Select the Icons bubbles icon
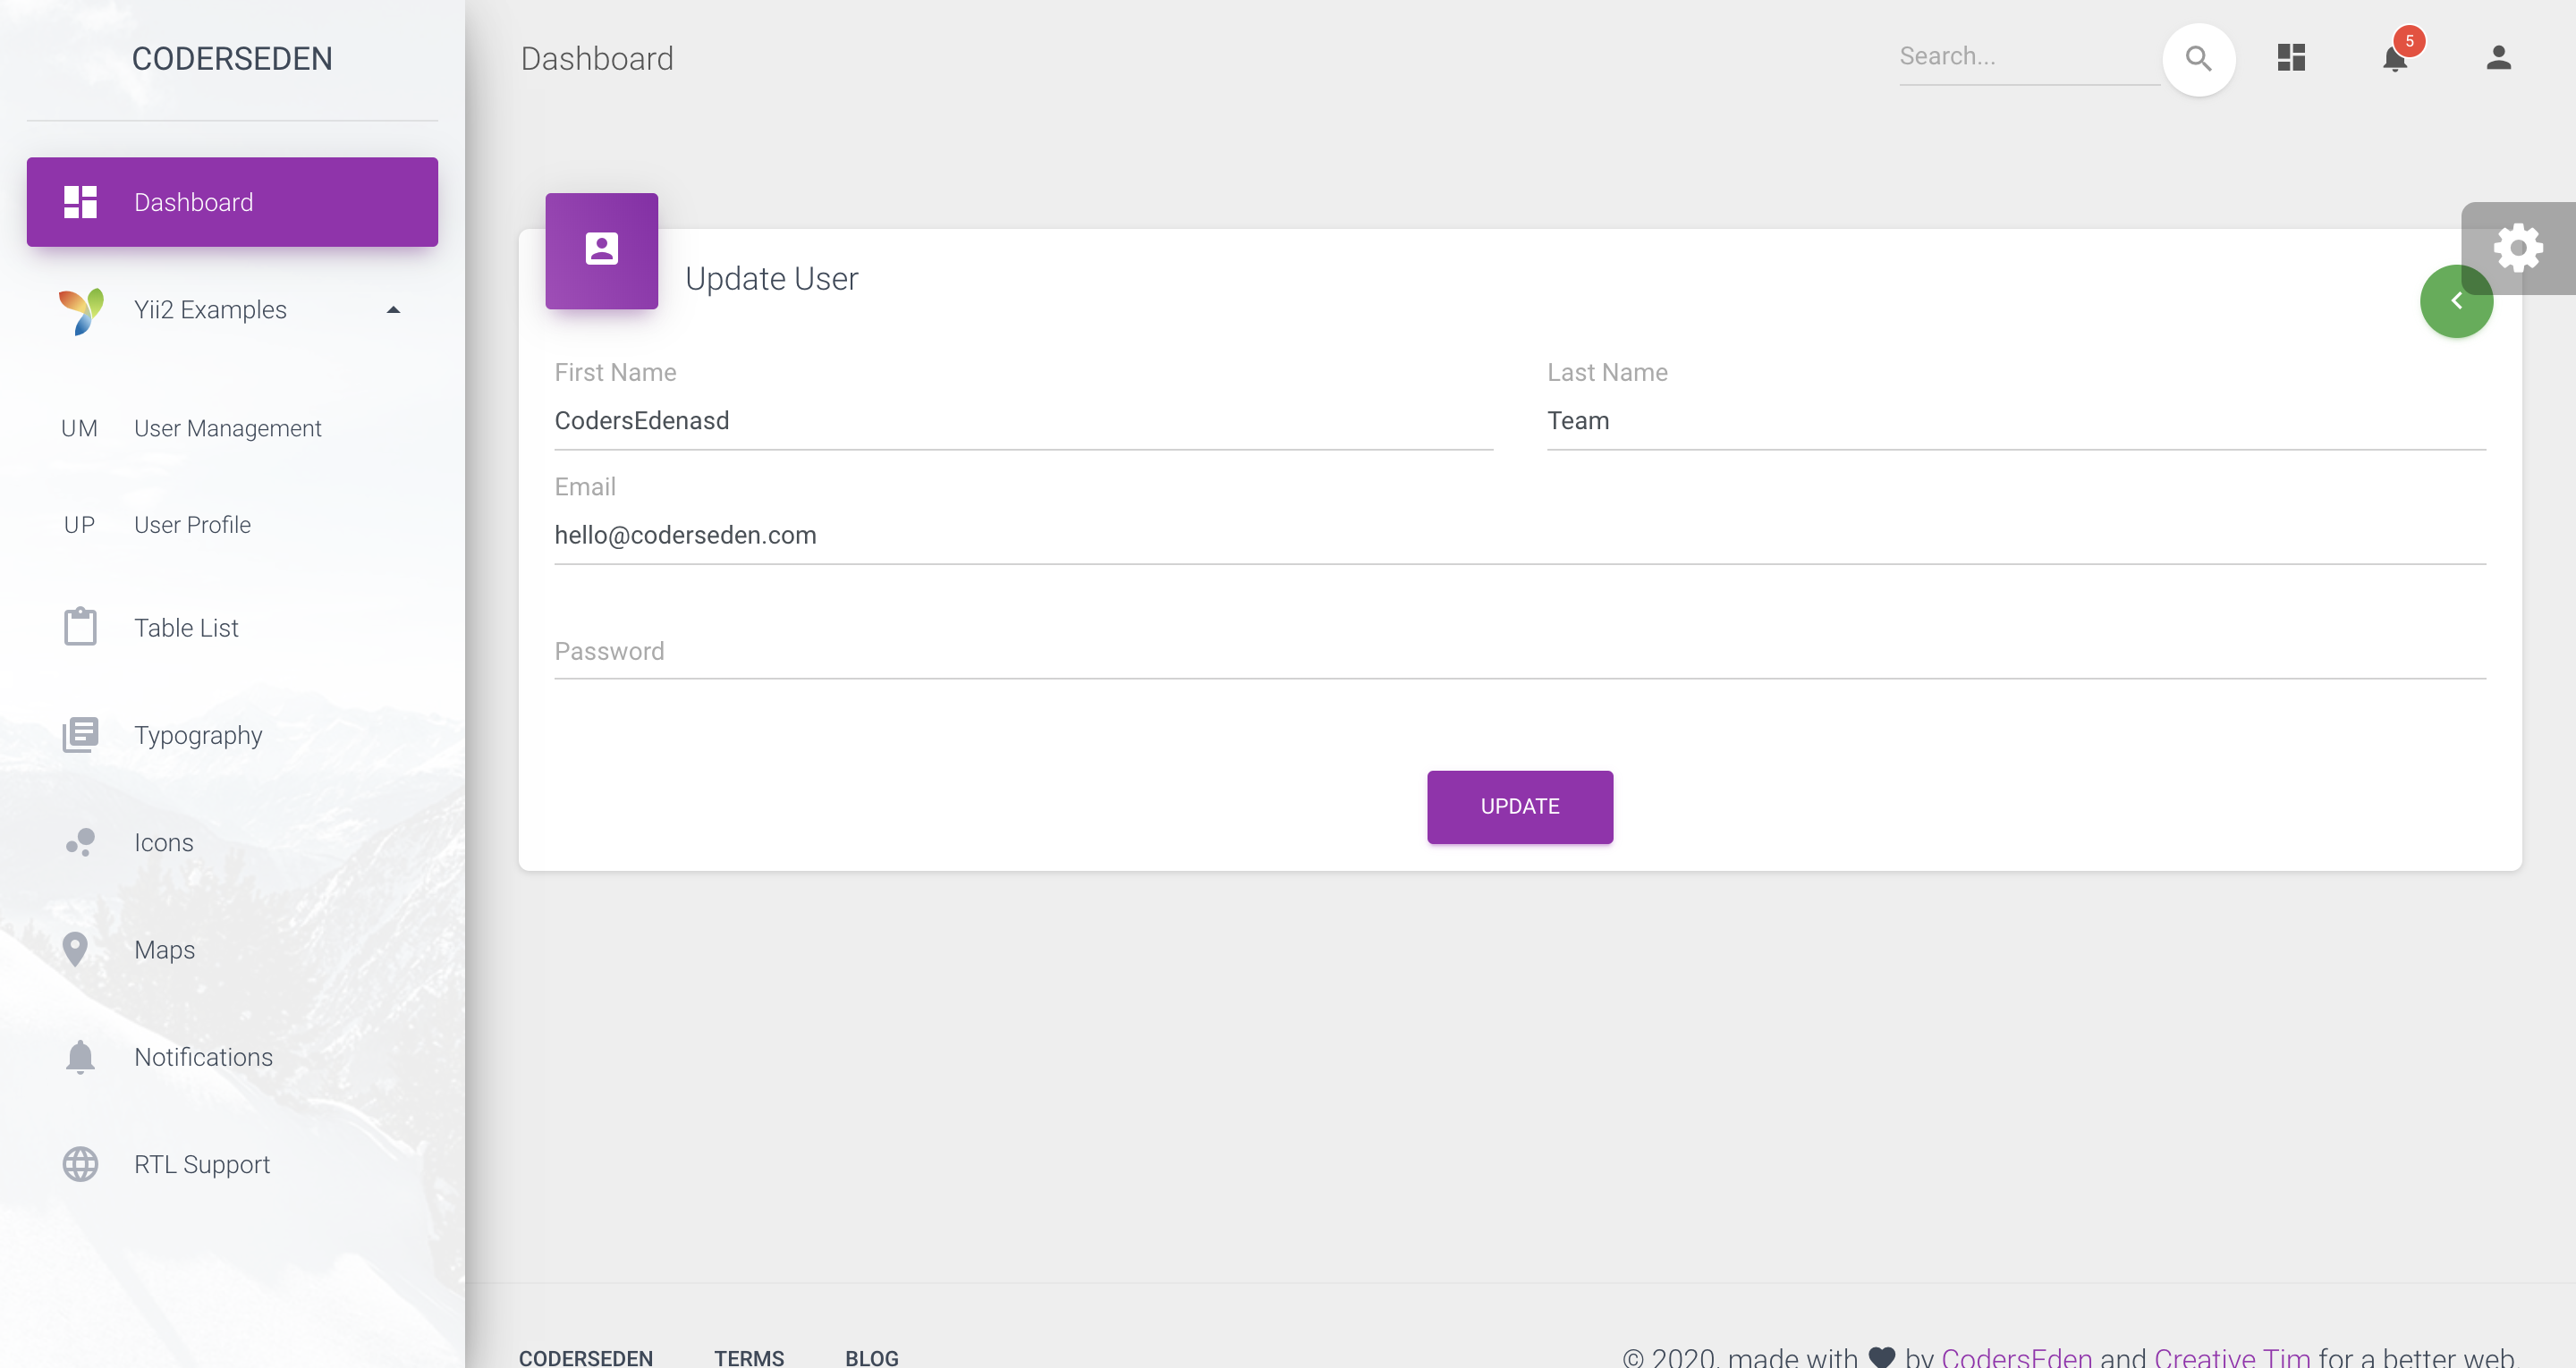Screen dimensions: 2576x1368 pos(80,842)
